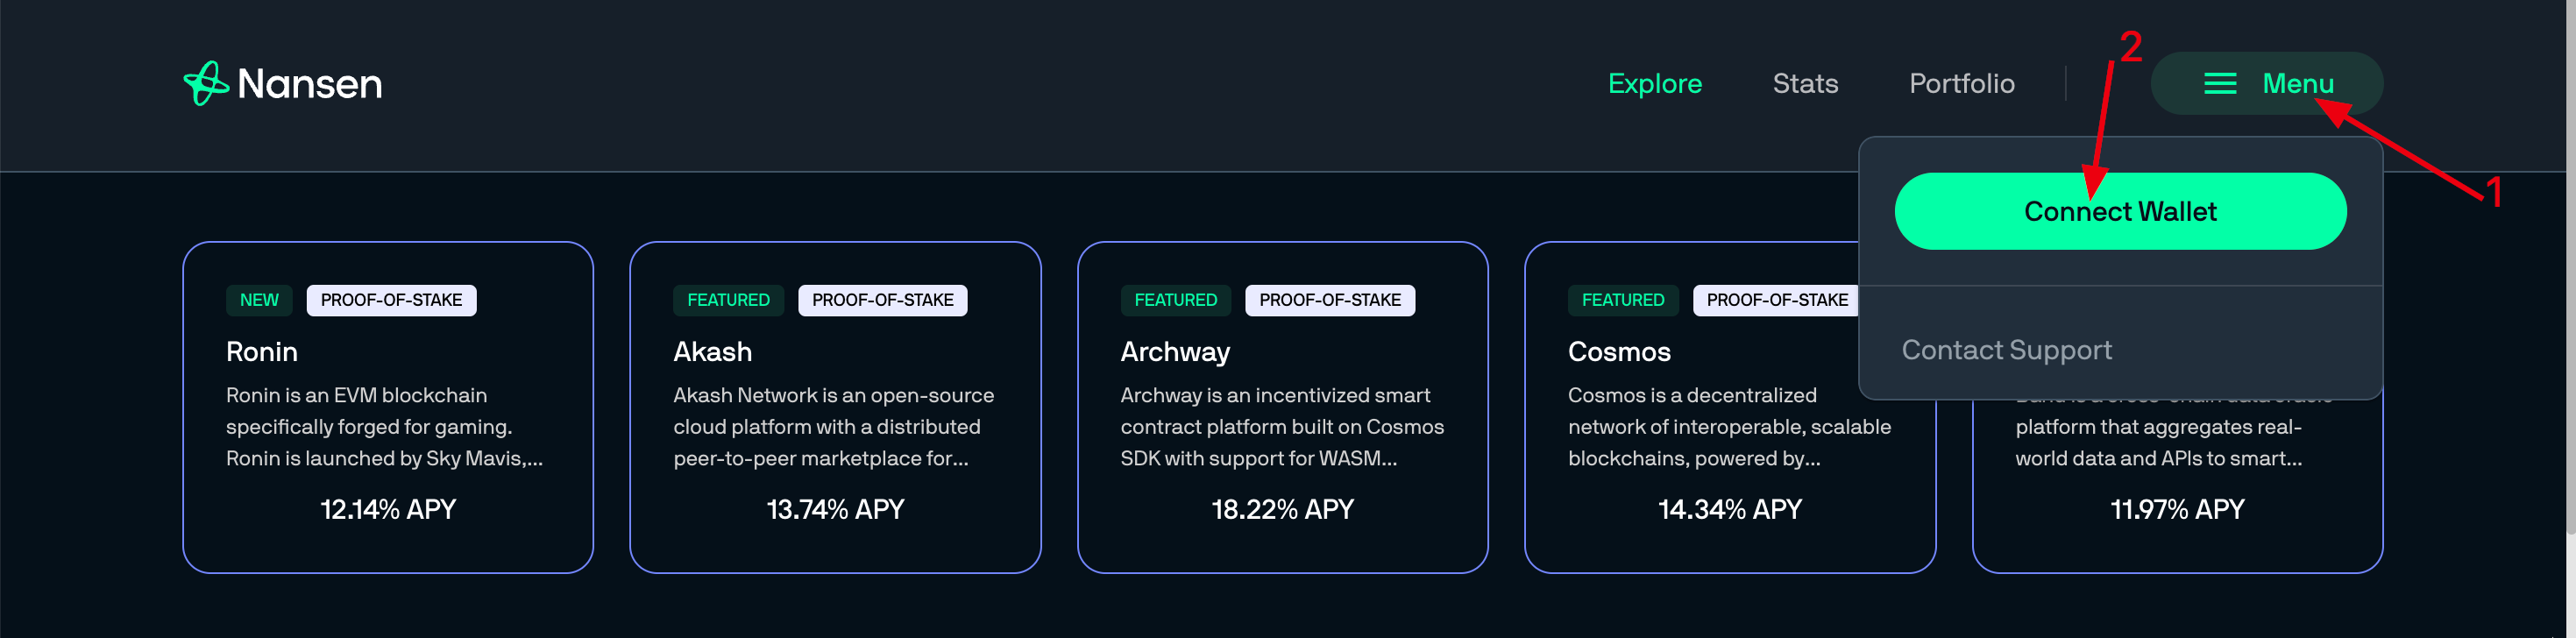The width and height of the screenshot is (2576, 638).
Task: Open the Ronin staking card title
Action: tap(262, 352)
